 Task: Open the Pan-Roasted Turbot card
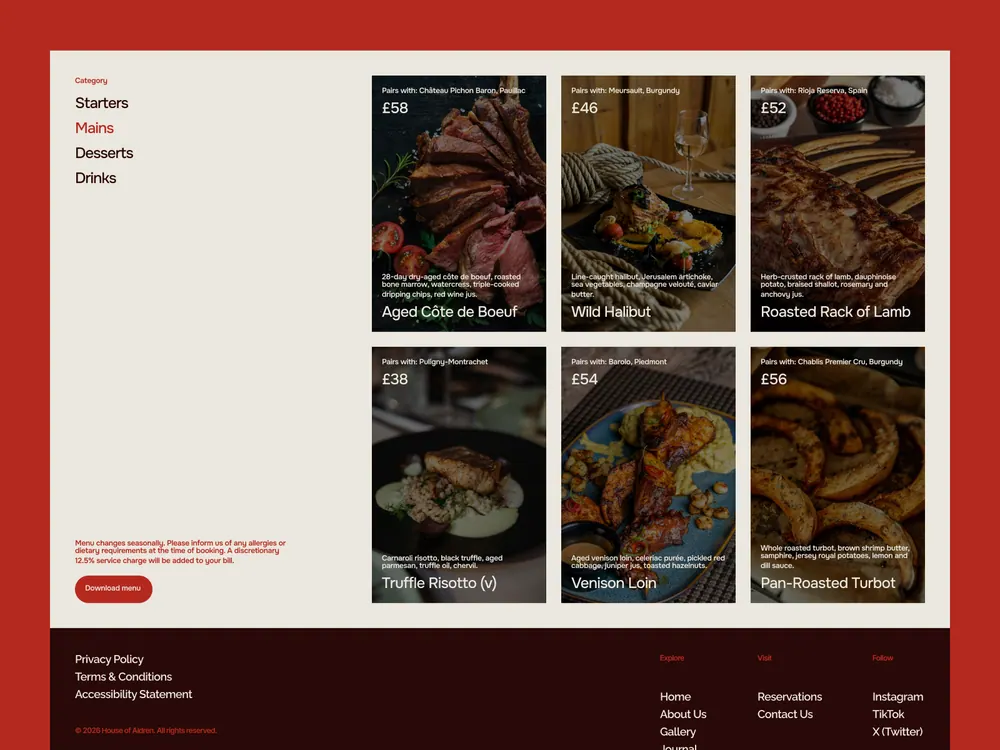837,474
